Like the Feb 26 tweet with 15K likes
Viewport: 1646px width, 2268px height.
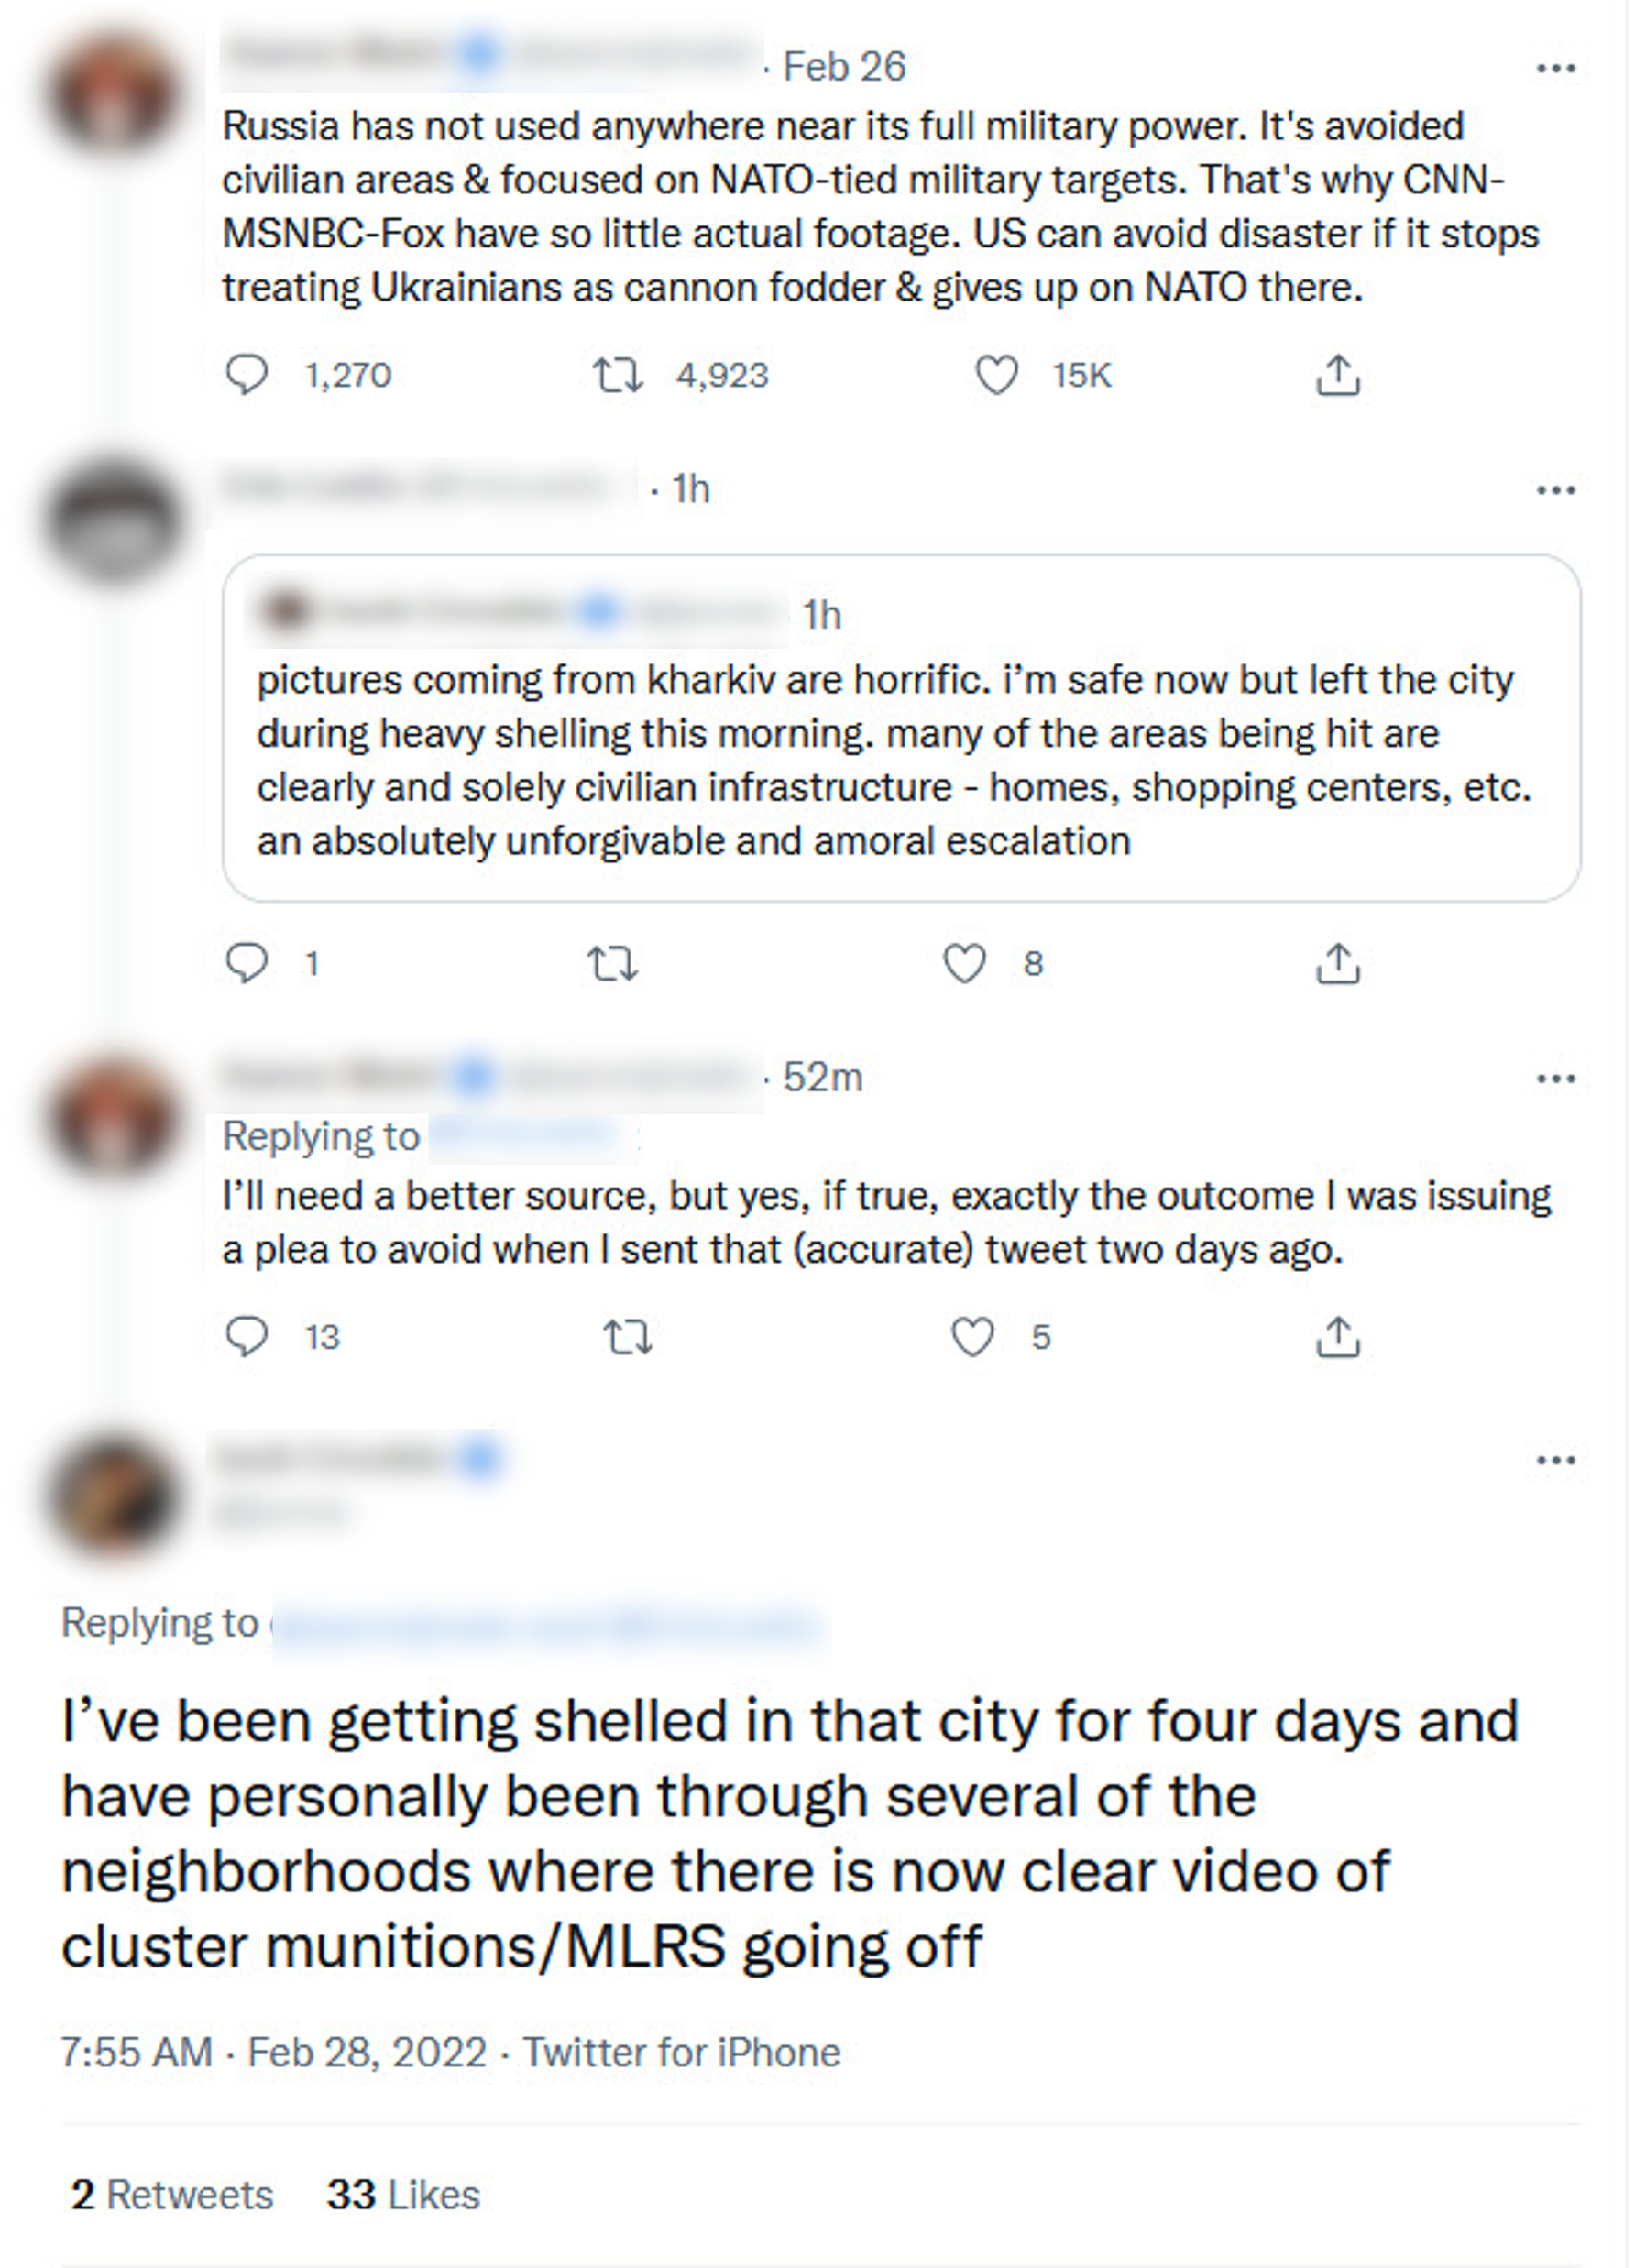pos(996,376)
